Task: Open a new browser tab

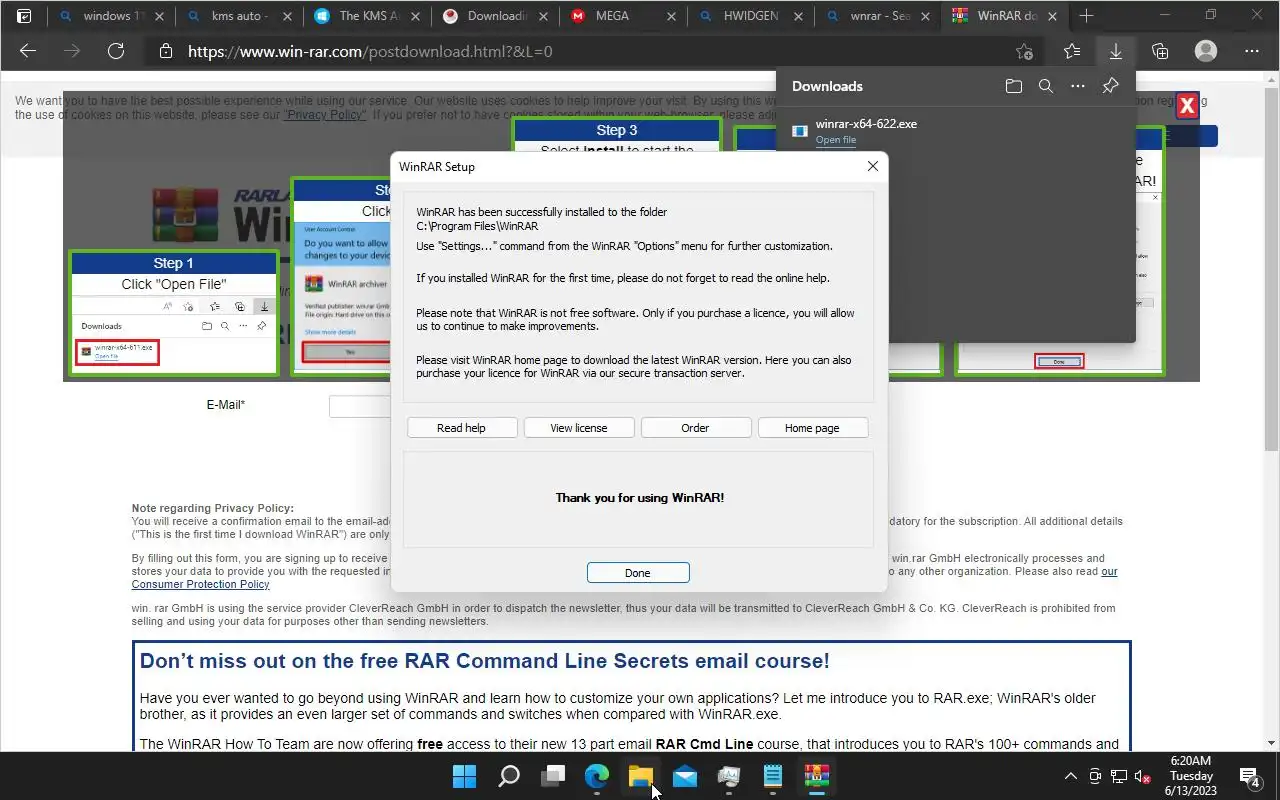Action: pyautogui.click(x=1086, y=16)
